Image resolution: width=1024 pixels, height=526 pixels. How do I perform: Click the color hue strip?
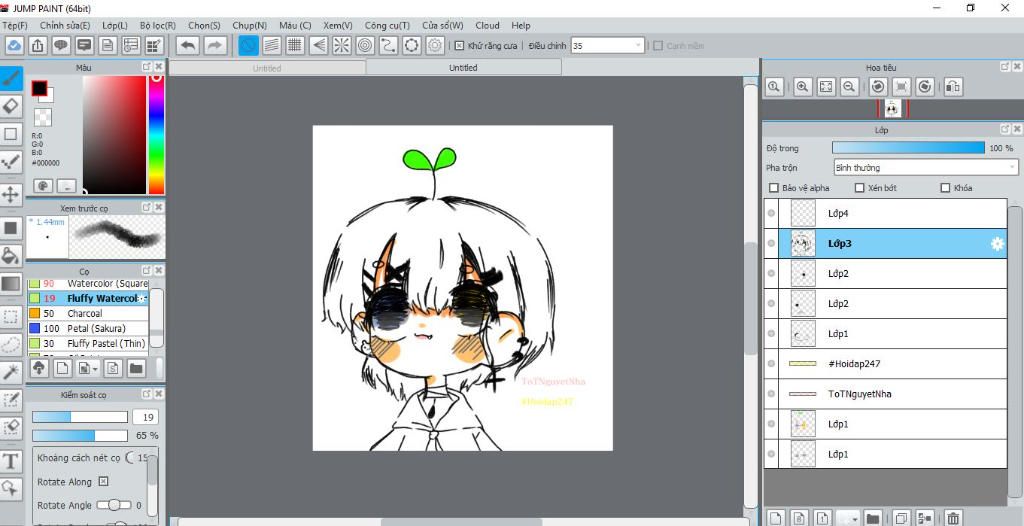pos(156,135)
